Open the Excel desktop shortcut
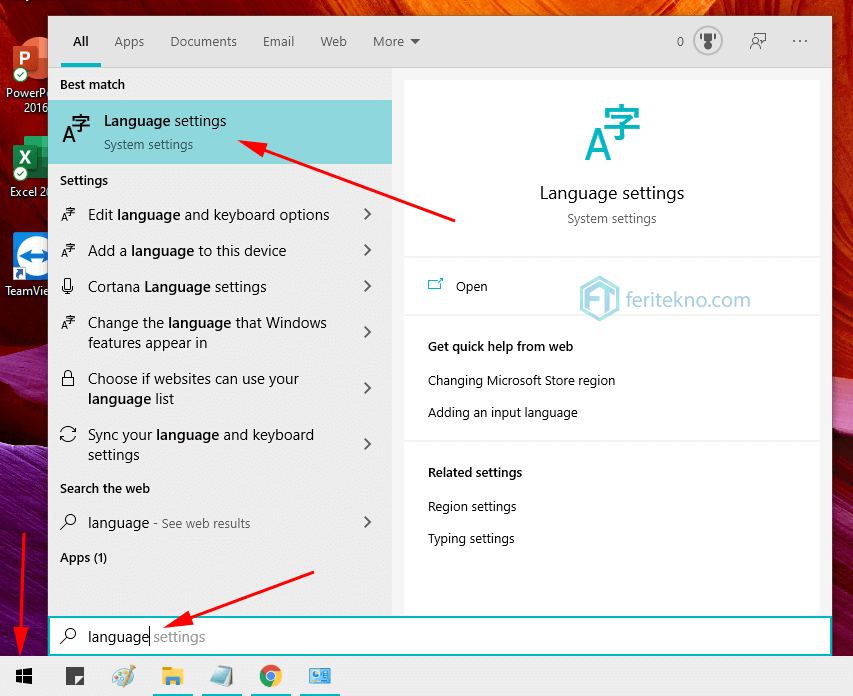This screenshot has height=696, width=853. point(28,166)
